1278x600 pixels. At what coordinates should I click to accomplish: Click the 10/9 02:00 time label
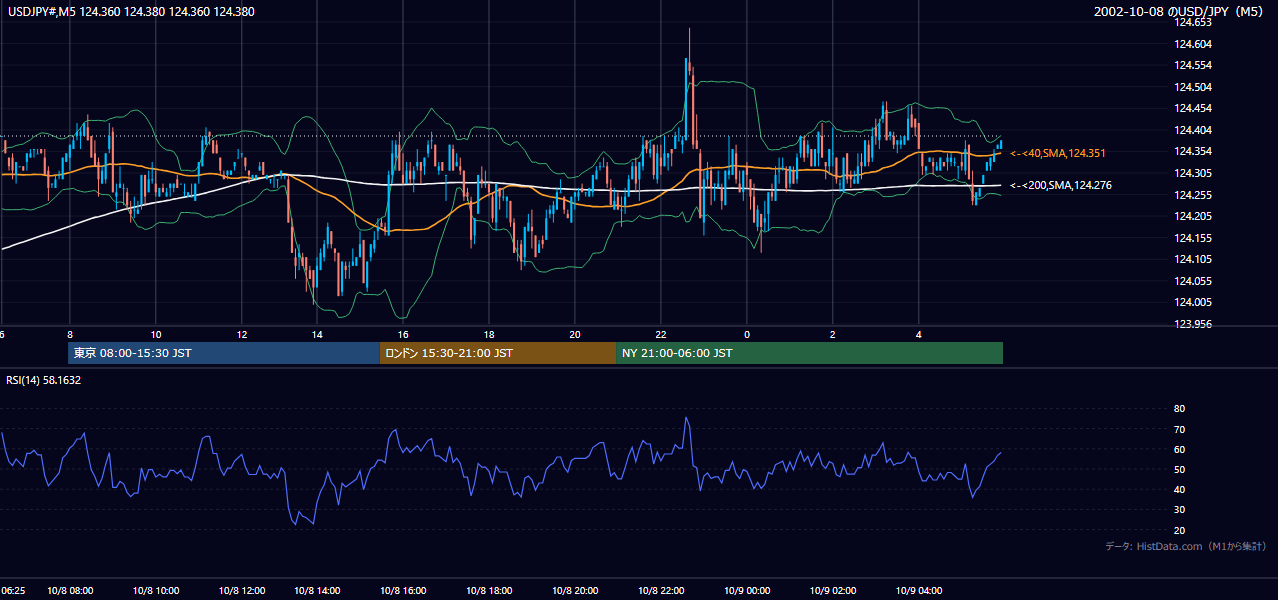coord(833,591)
